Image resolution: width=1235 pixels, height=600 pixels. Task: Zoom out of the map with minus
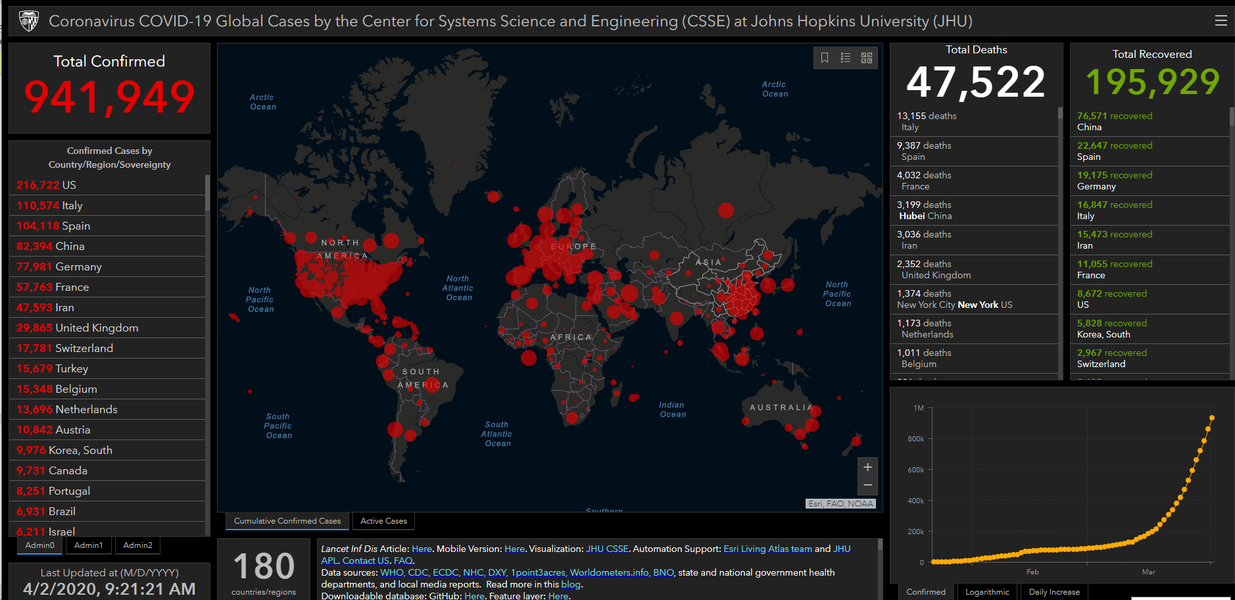867,485
